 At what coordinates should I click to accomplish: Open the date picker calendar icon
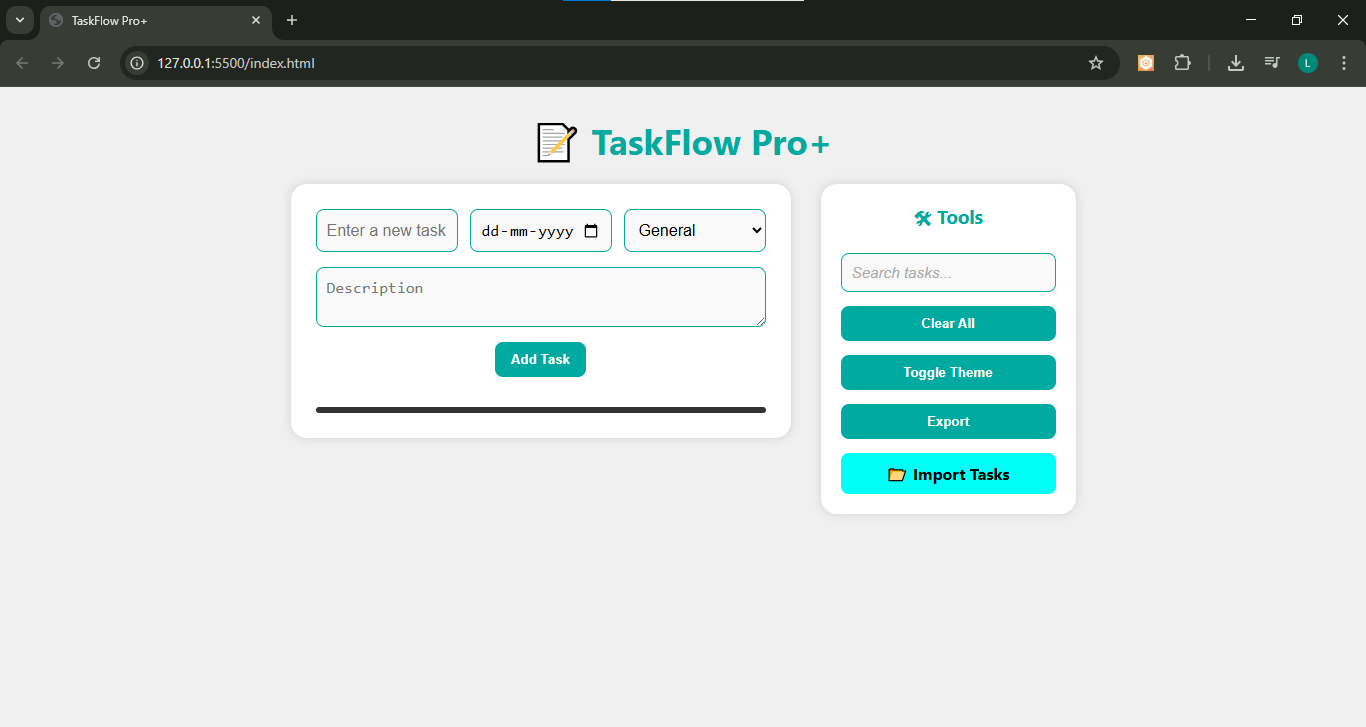point(591,231)
